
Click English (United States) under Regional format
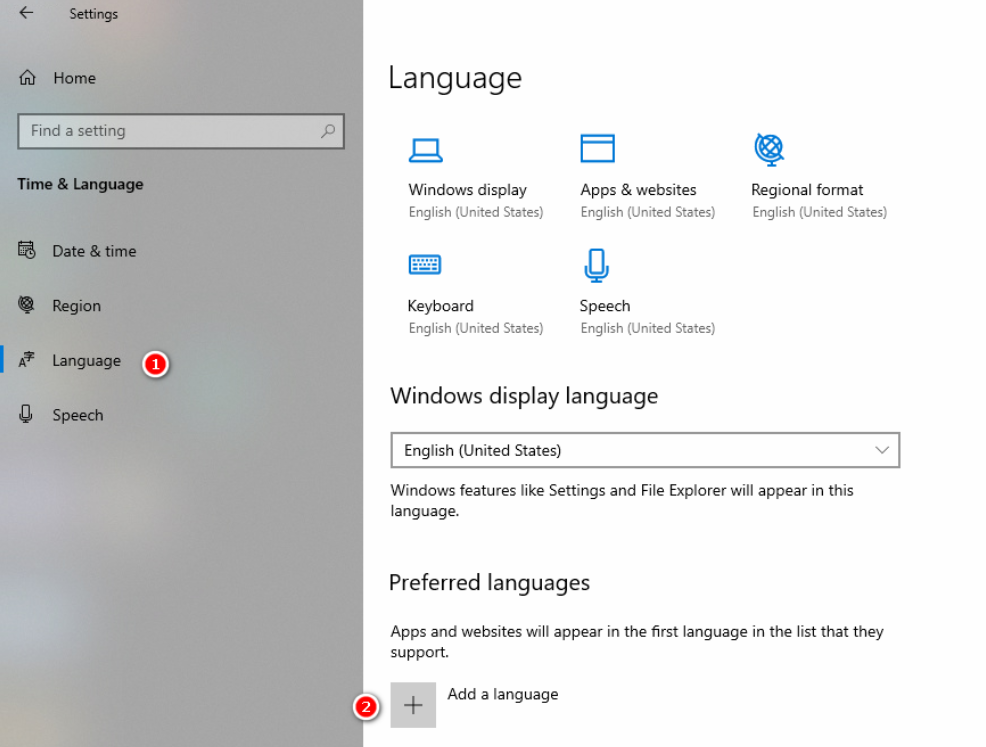click(819, 213)
